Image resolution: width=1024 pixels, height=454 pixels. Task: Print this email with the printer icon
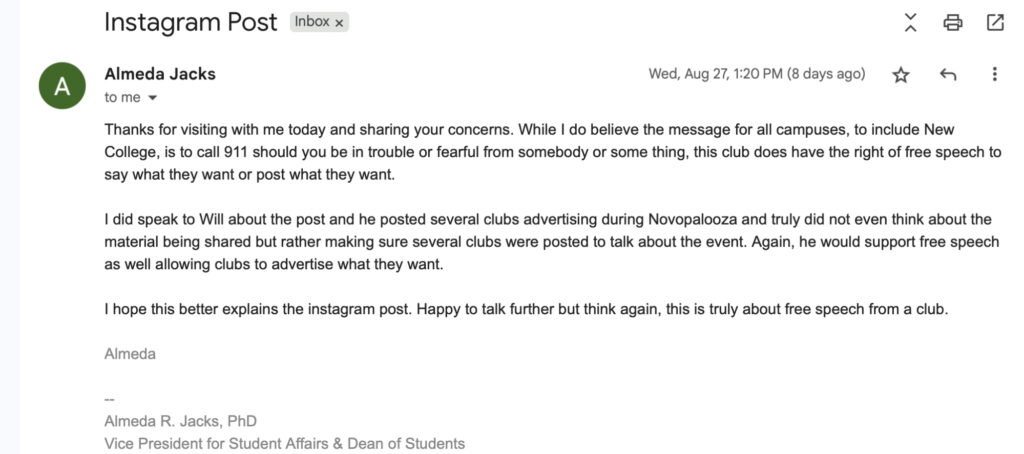tap(953, 22)
